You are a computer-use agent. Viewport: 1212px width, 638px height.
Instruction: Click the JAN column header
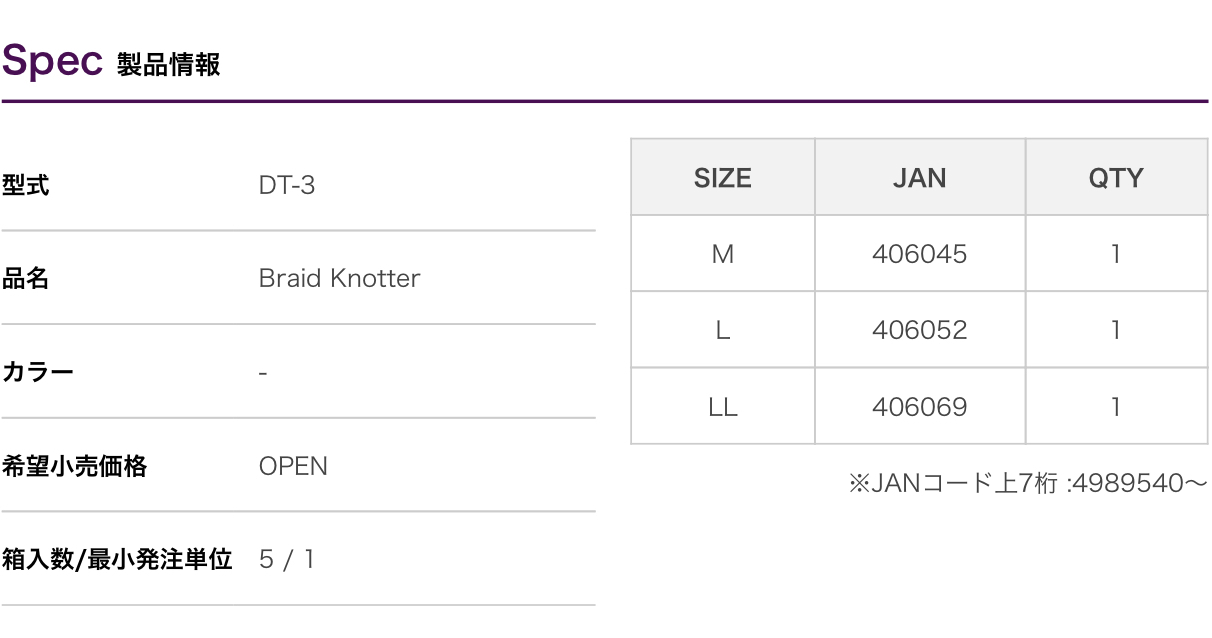919,178
